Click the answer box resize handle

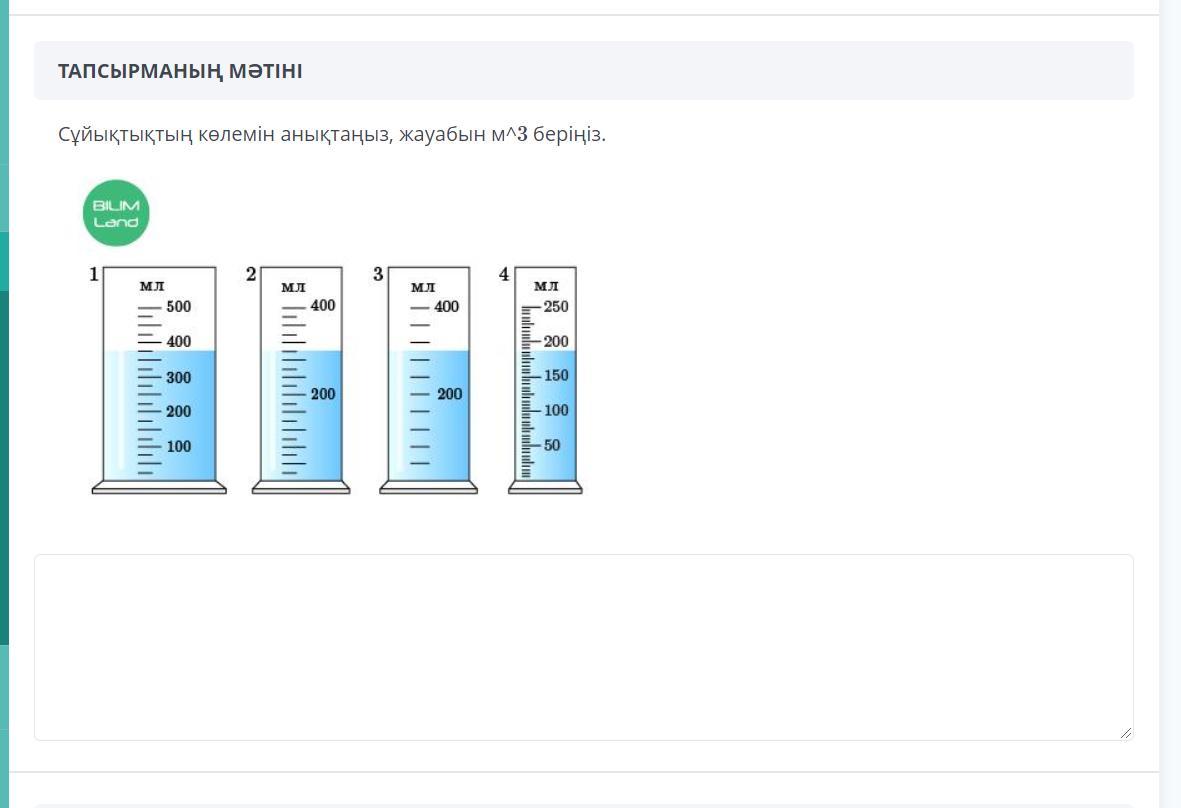tap(1126, 733)
